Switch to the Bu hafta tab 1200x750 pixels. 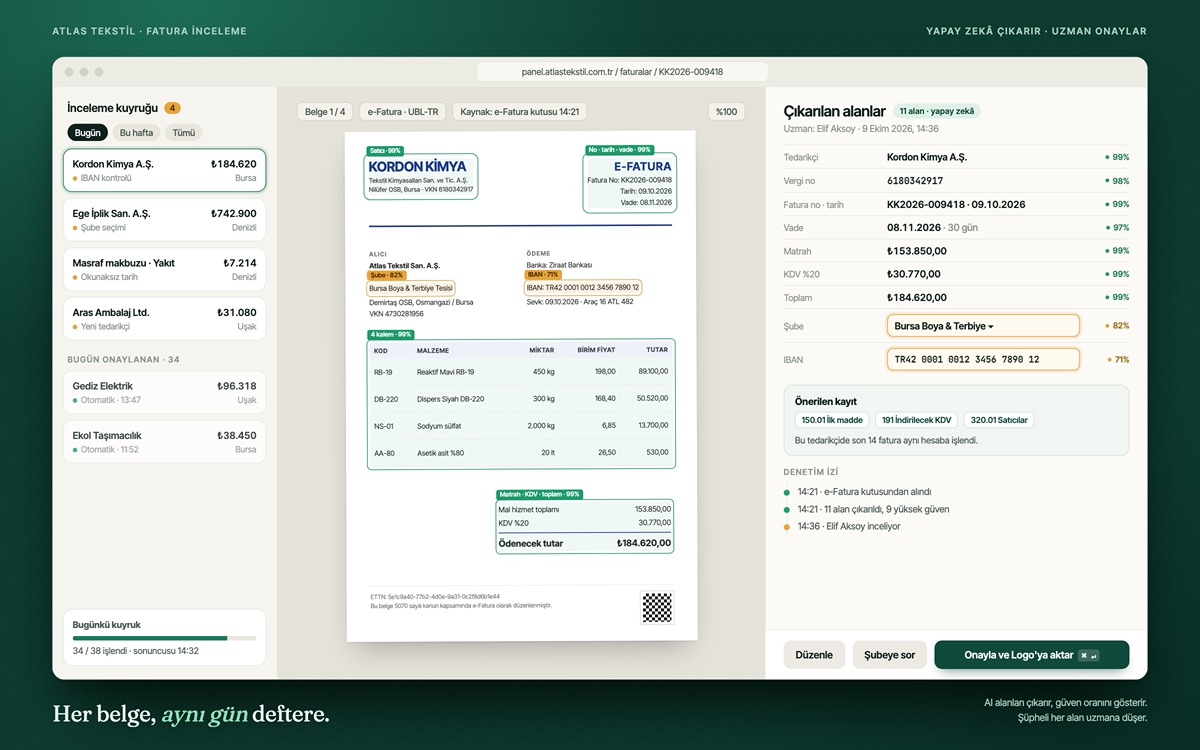click(x=136, y=132)
